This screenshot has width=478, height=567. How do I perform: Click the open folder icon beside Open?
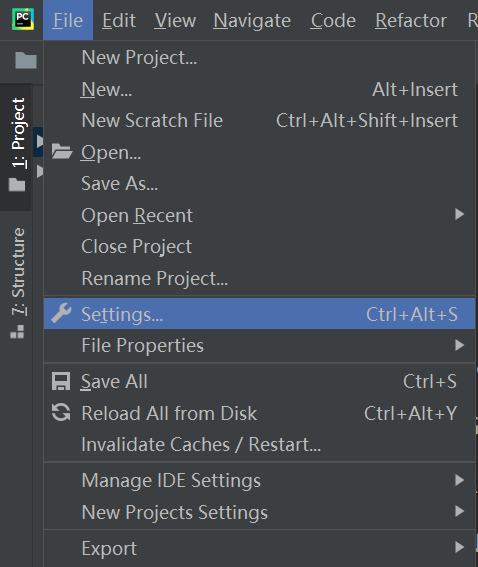coord(62,152)
